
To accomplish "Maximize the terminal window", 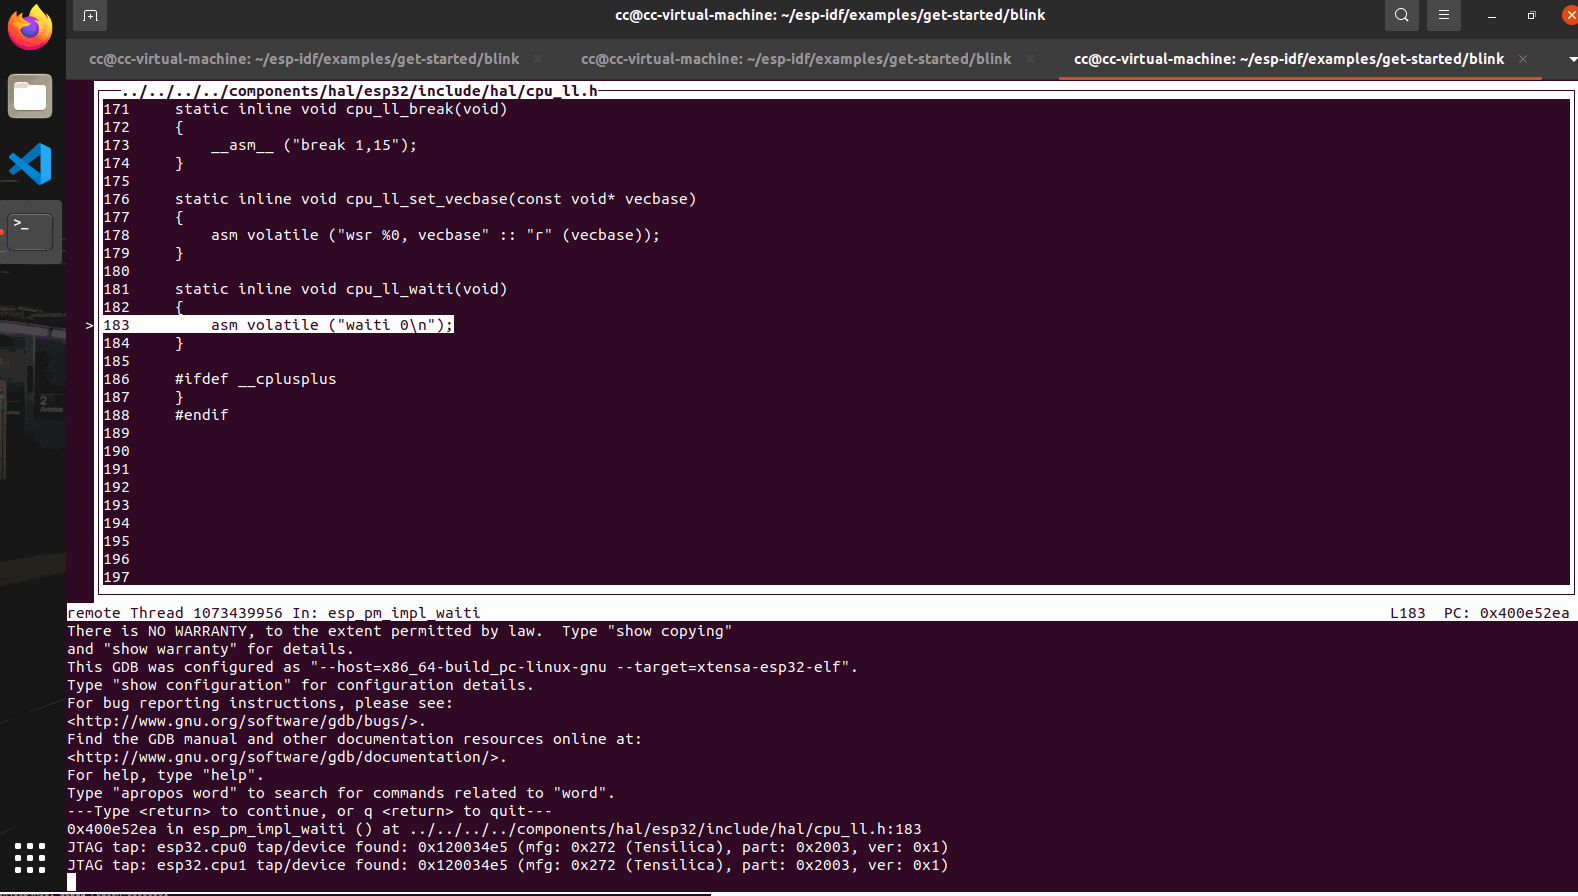I will (x=1531, y=15).
